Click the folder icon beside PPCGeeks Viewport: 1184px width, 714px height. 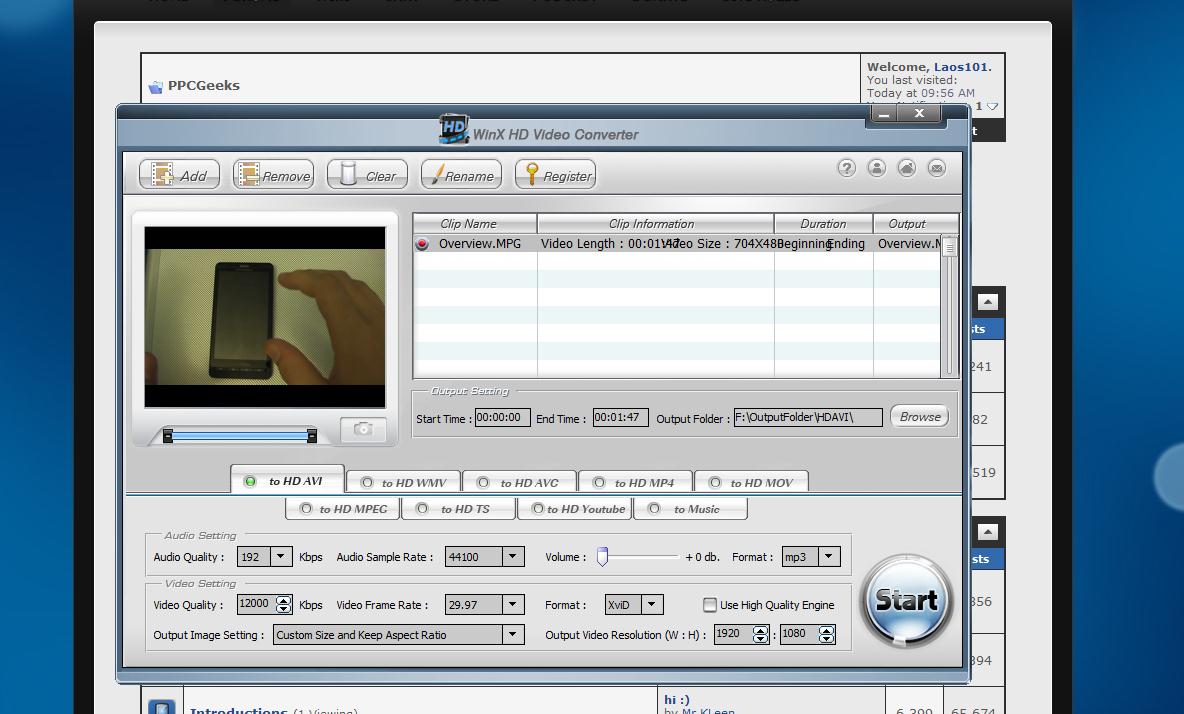tap(156, 87)
